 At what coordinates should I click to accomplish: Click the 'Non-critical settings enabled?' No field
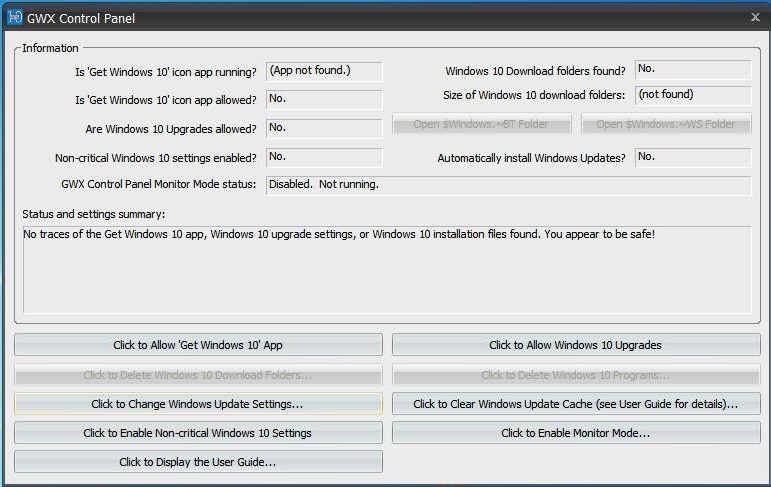[324, 157]
